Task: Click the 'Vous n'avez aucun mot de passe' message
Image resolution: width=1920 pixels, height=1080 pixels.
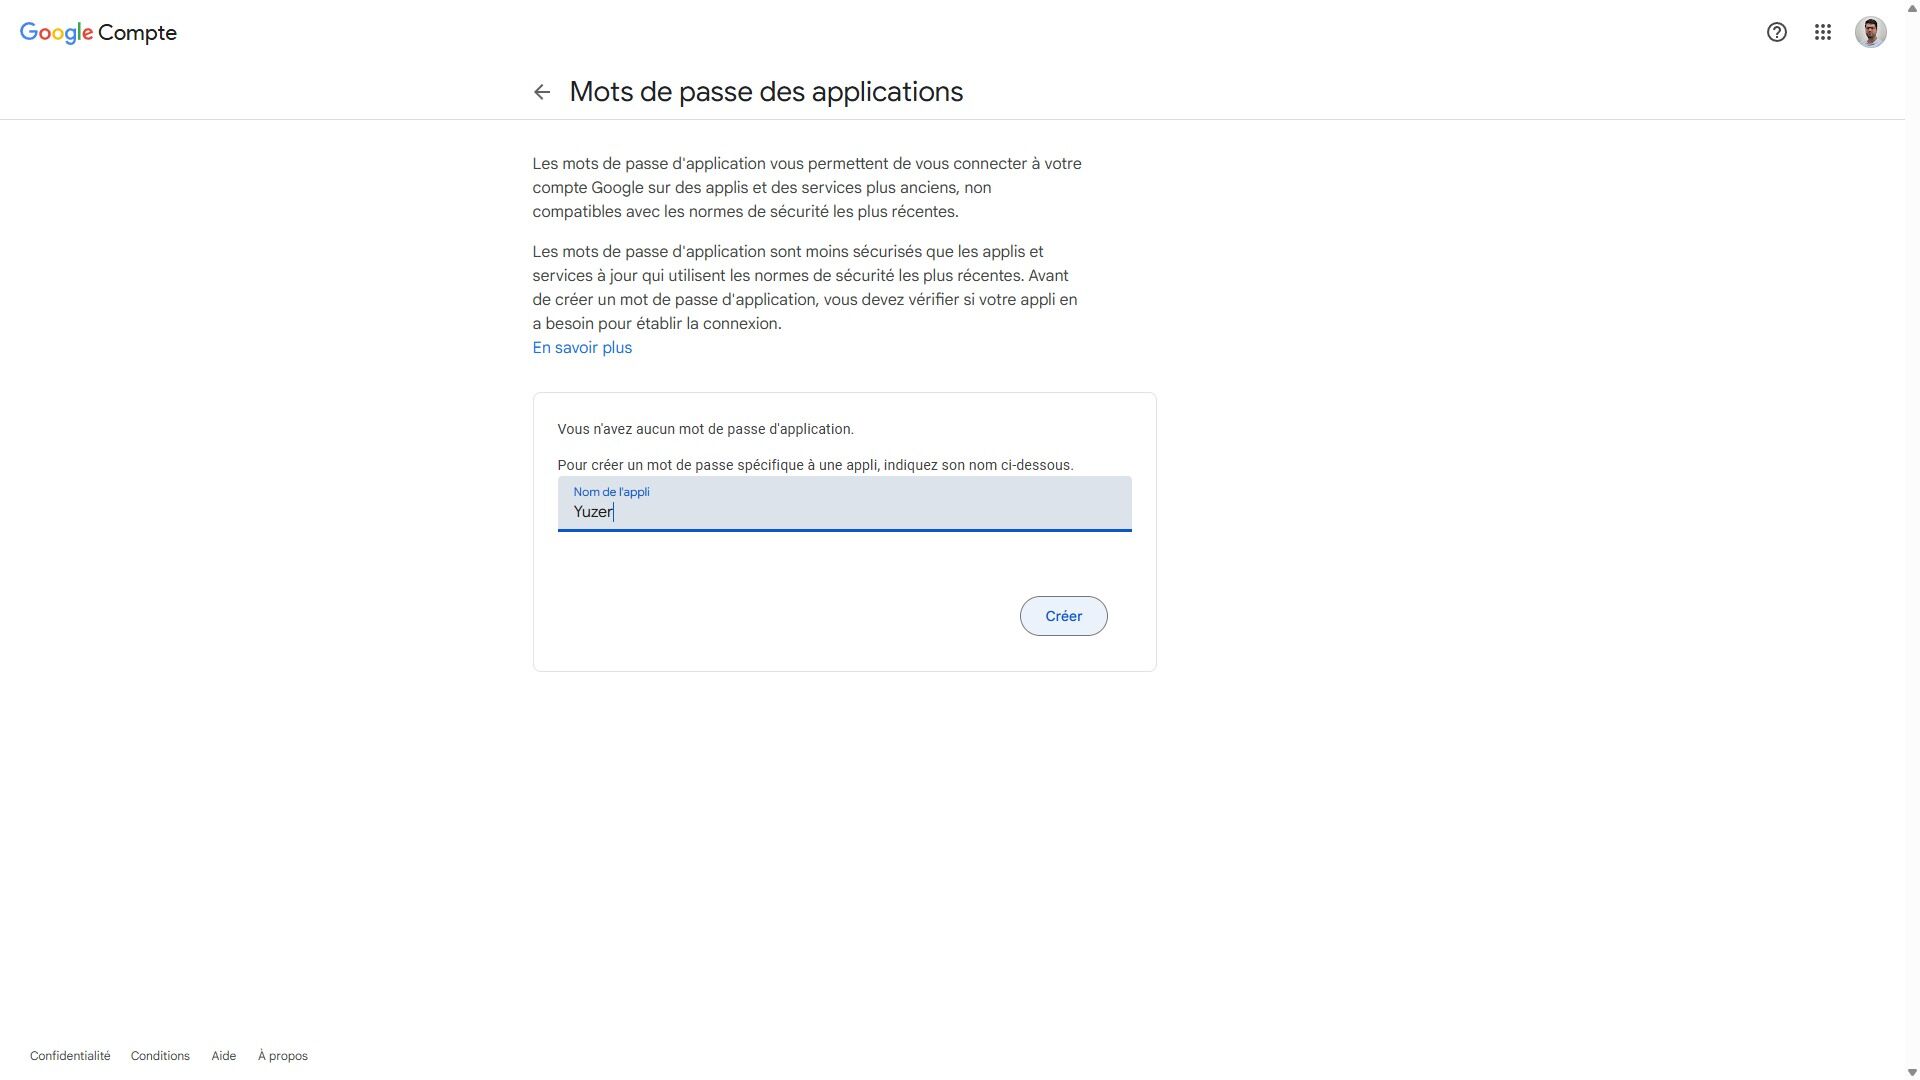Action: tap(705, 429)
